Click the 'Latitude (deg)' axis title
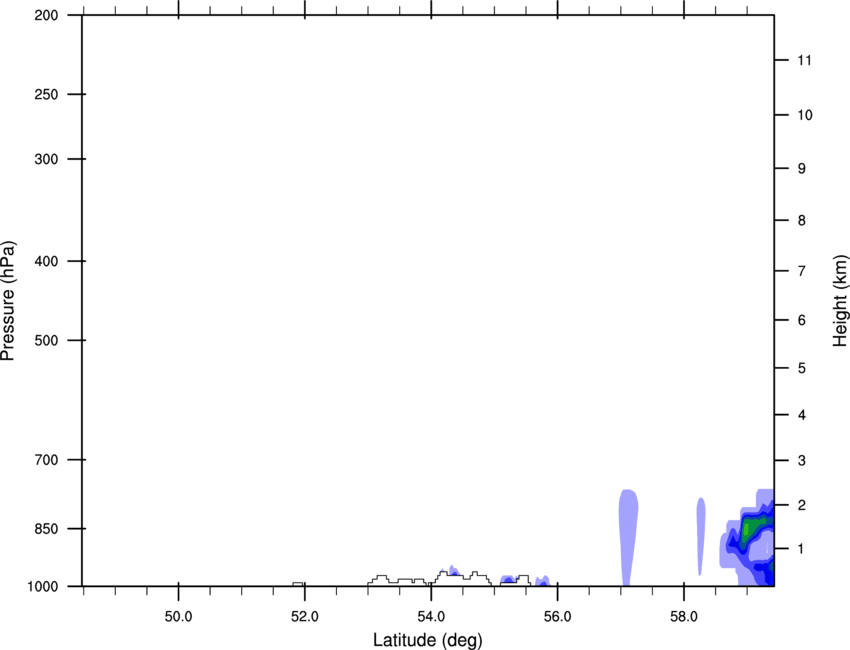Viewport: 850px width, 650px height. click(427, 640)
